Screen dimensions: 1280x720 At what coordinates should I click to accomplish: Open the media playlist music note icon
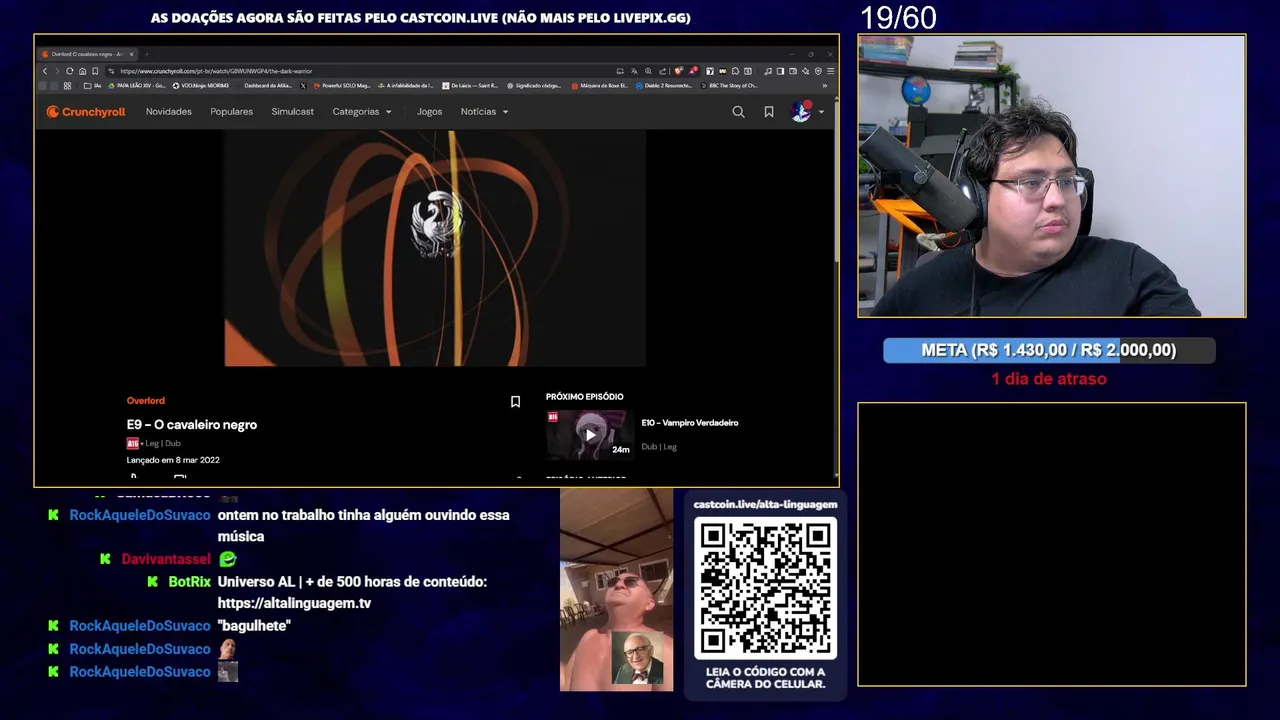tap(768, 71)
